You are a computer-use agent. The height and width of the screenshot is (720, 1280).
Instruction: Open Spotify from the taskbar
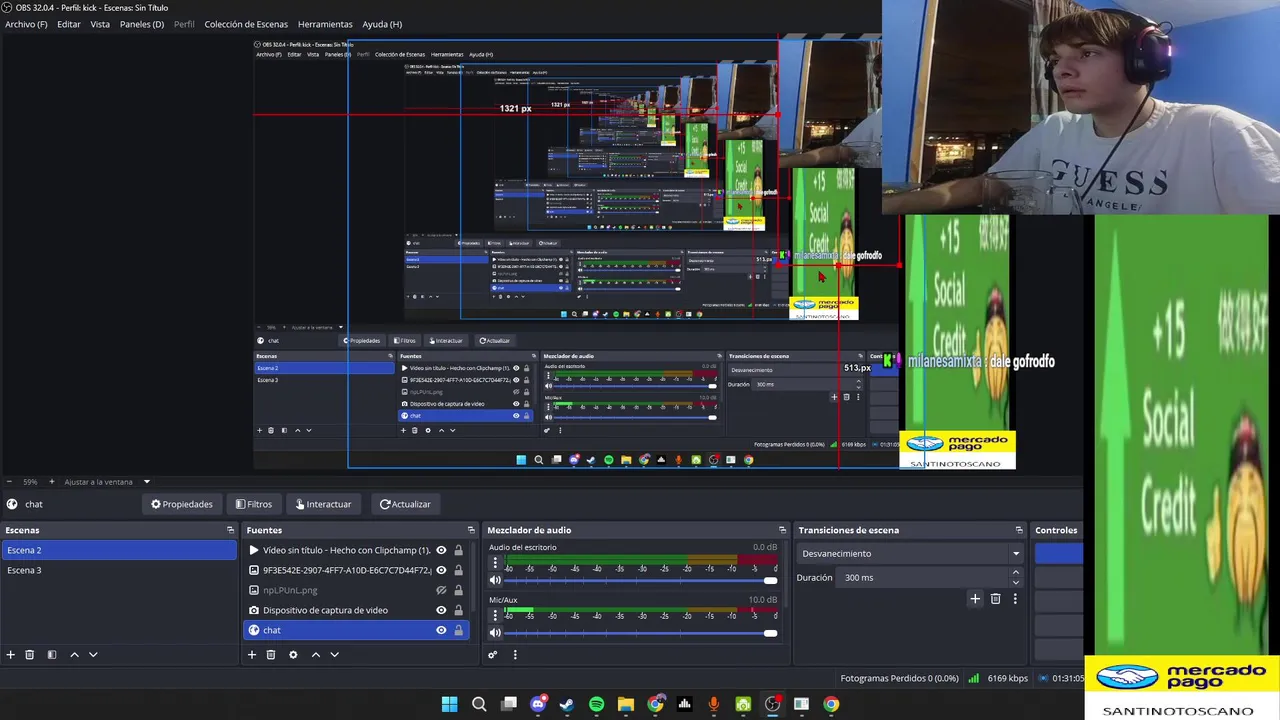(x=597, y=704)
